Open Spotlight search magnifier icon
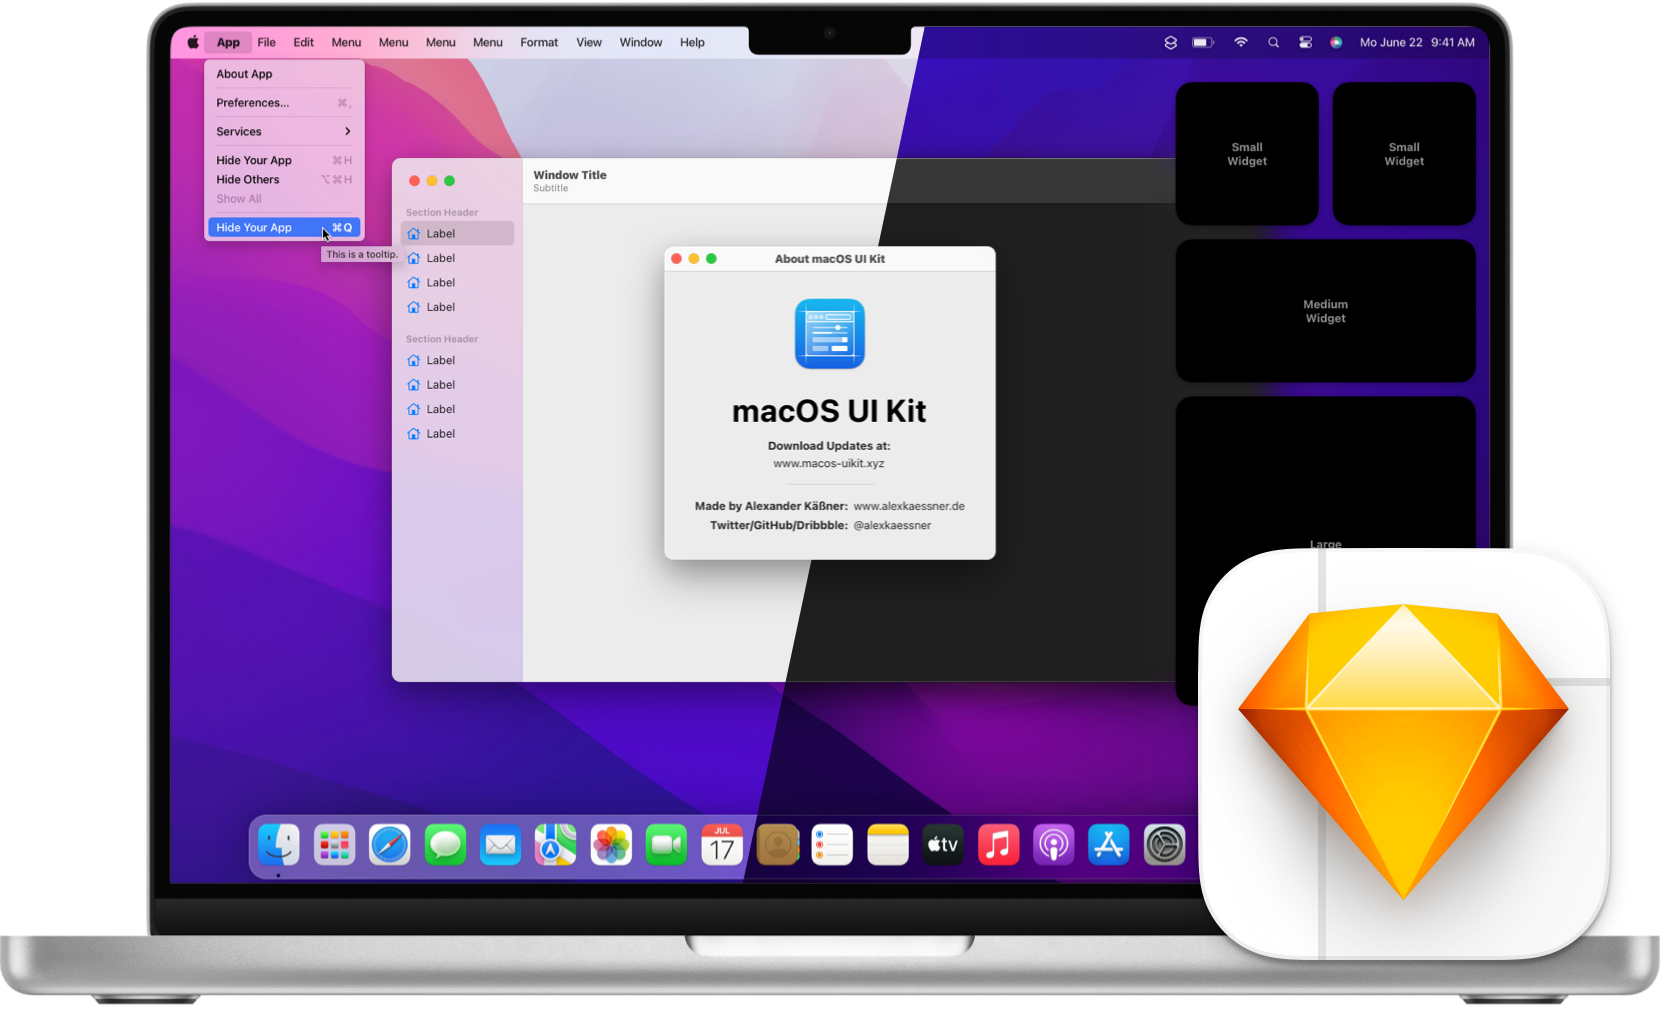This screenshot has width=1660, height=1010. click(x=1273, y=42)
